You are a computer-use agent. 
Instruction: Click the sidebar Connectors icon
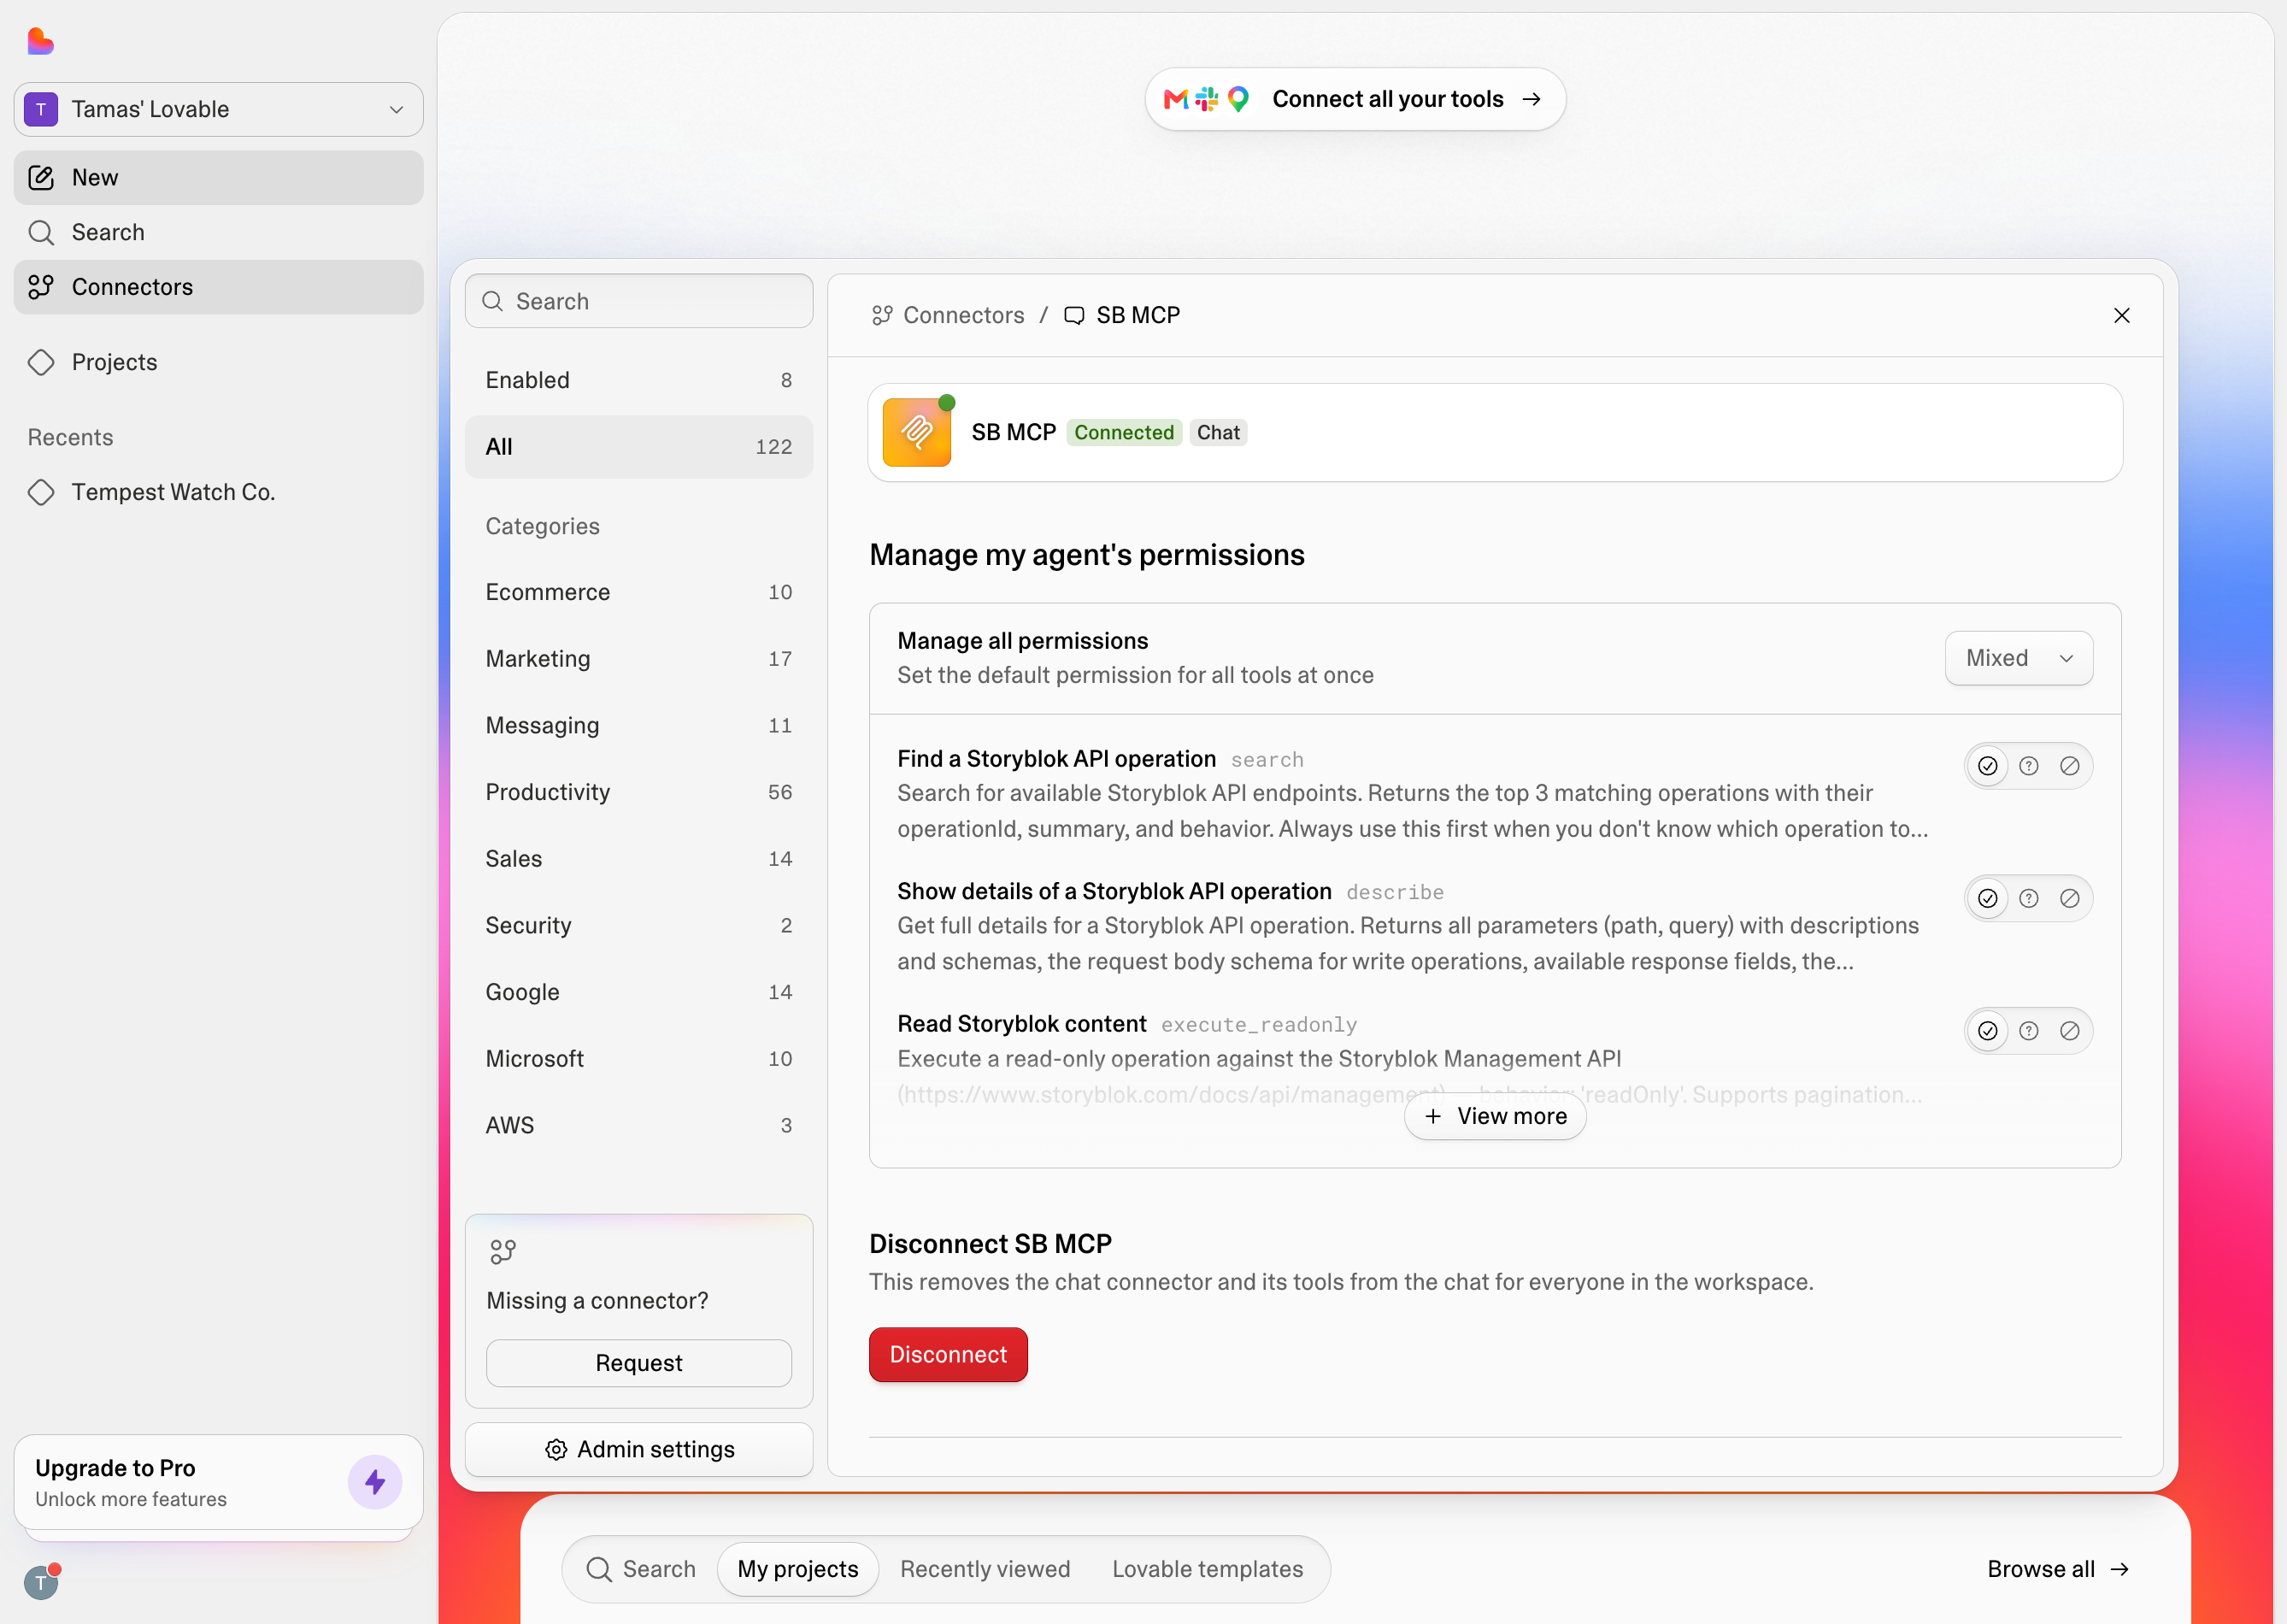[x=41, y=287]
